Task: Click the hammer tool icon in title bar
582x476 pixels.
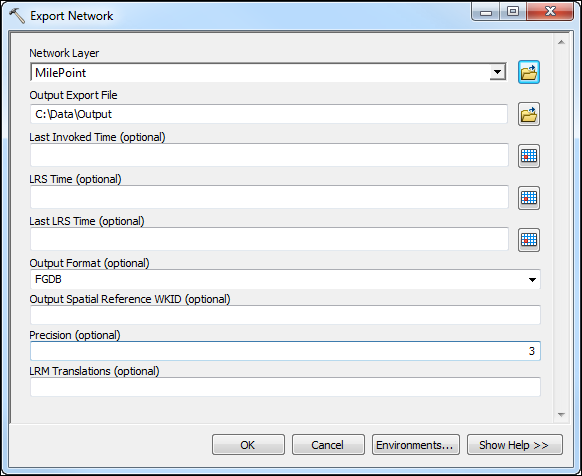Action: click(16, 16)
